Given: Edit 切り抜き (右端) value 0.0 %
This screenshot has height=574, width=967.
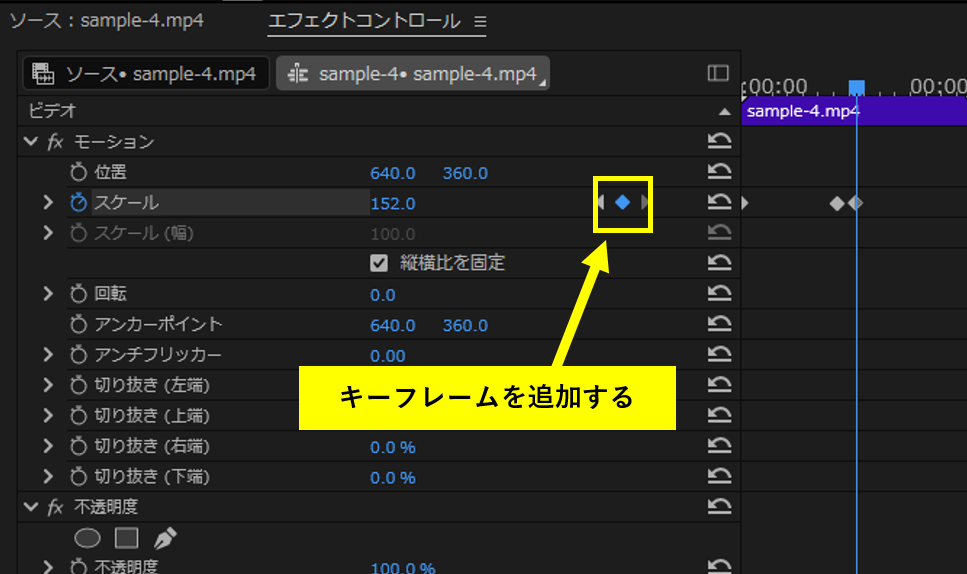Looking at the screenshot, I should click(x=393, y=447).
